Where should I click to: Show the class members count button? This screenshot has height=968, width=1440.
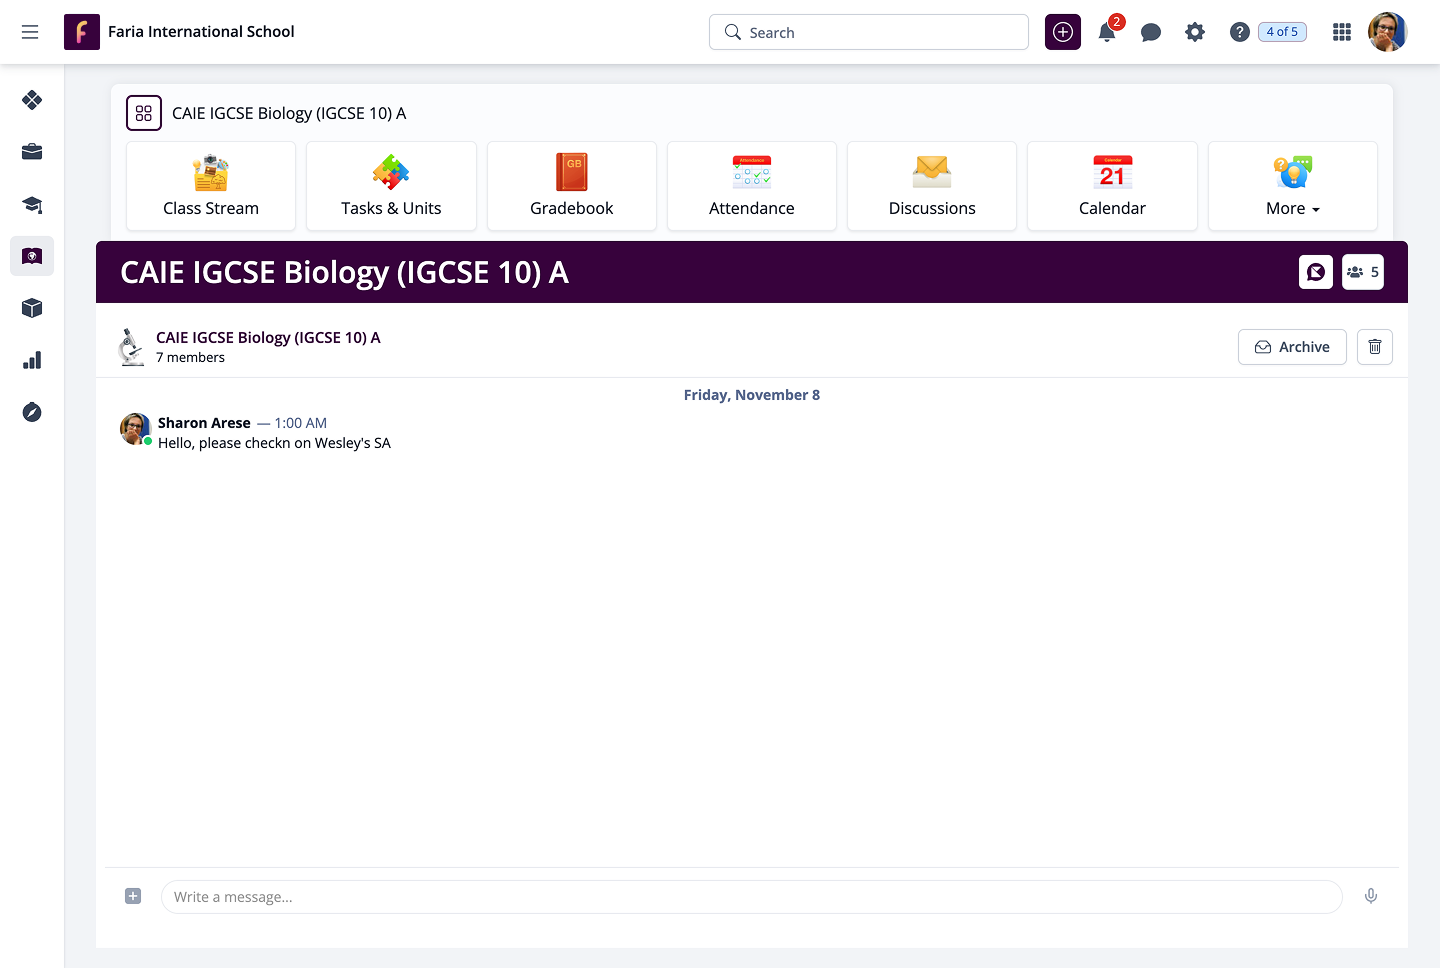click(1362, 272)
